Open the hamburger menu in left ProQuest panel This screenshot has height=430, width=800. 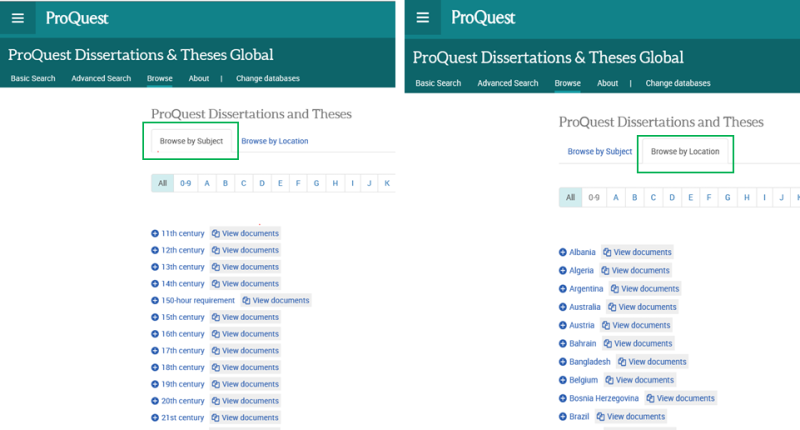[18, 18]
